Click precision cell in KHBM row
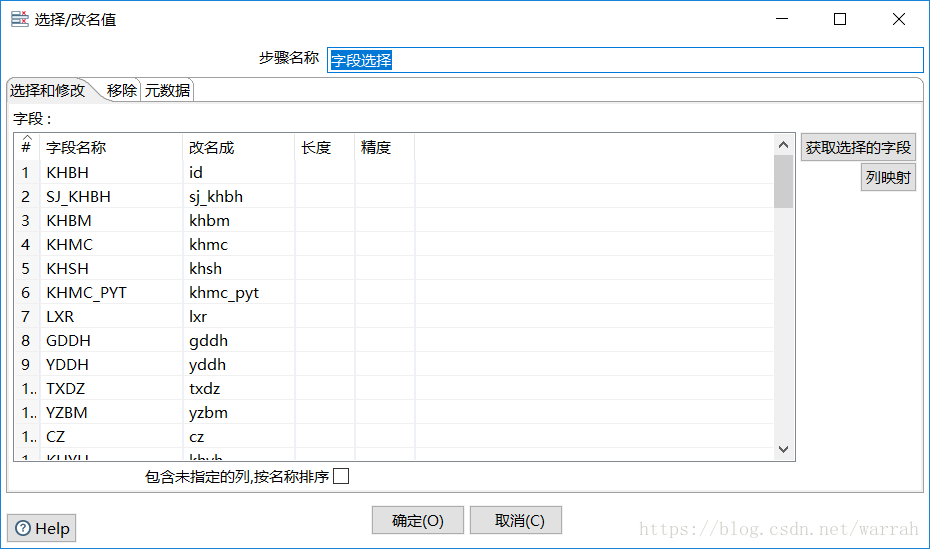Image resolution: width=930 pixels, height=549 pixels. (384, 220)
